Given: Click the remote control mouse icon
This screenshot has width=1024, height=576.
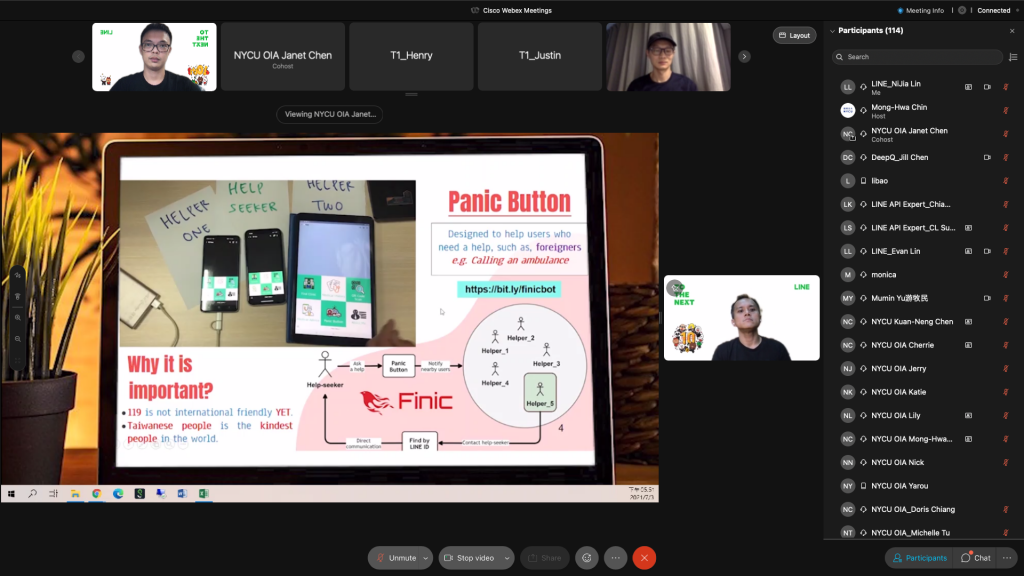Looking at the screenshot, I should 18,296.
